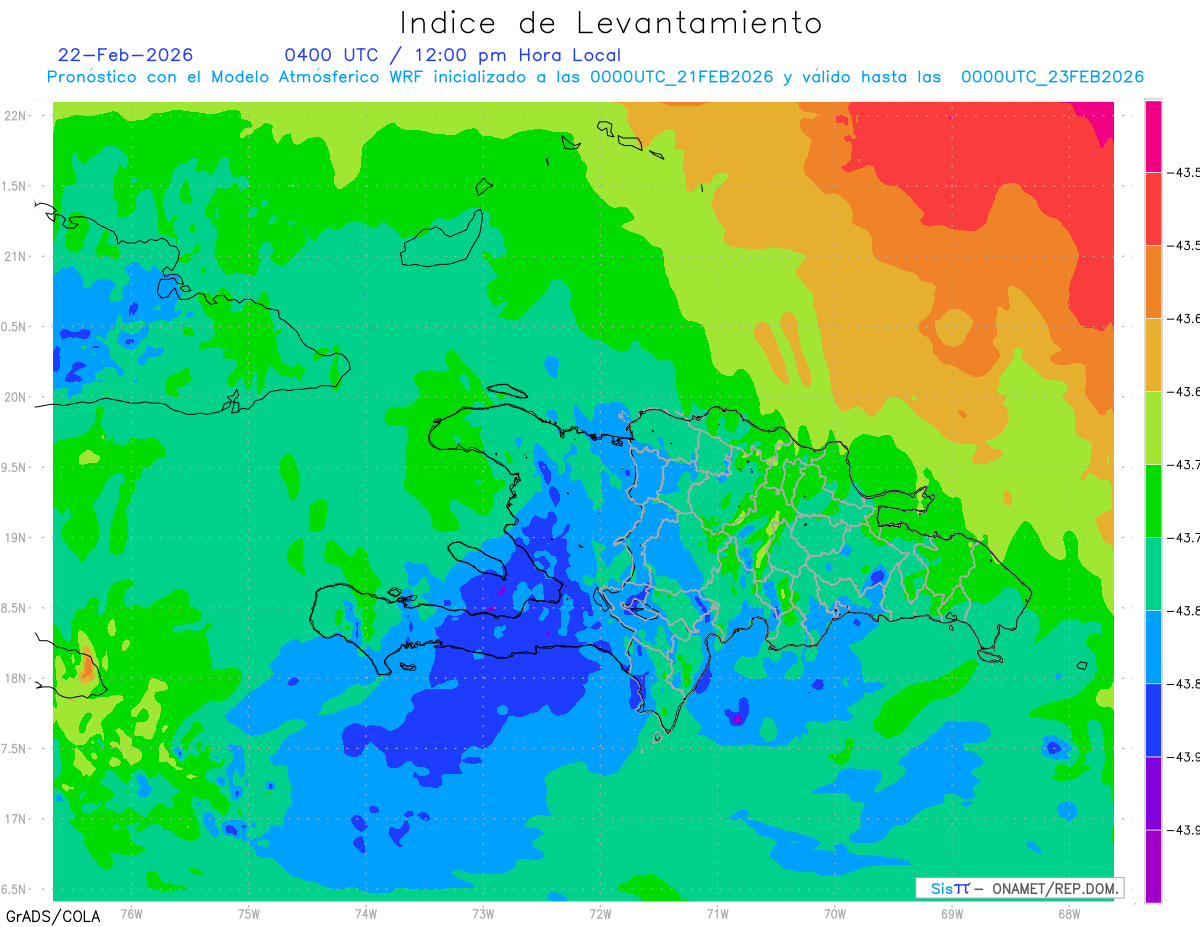Click the '74W' longitude label

pos(366,913)
